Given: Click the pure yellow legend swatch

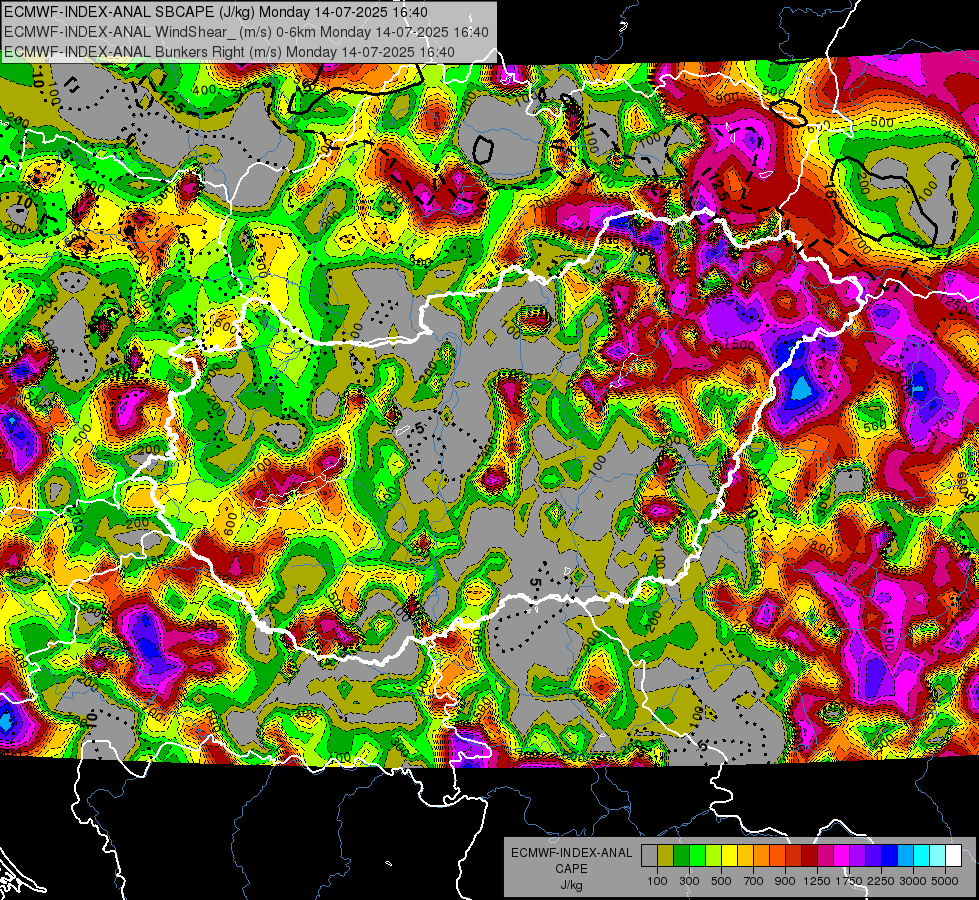Looking at the screenshot, I should tap(729, 856).
